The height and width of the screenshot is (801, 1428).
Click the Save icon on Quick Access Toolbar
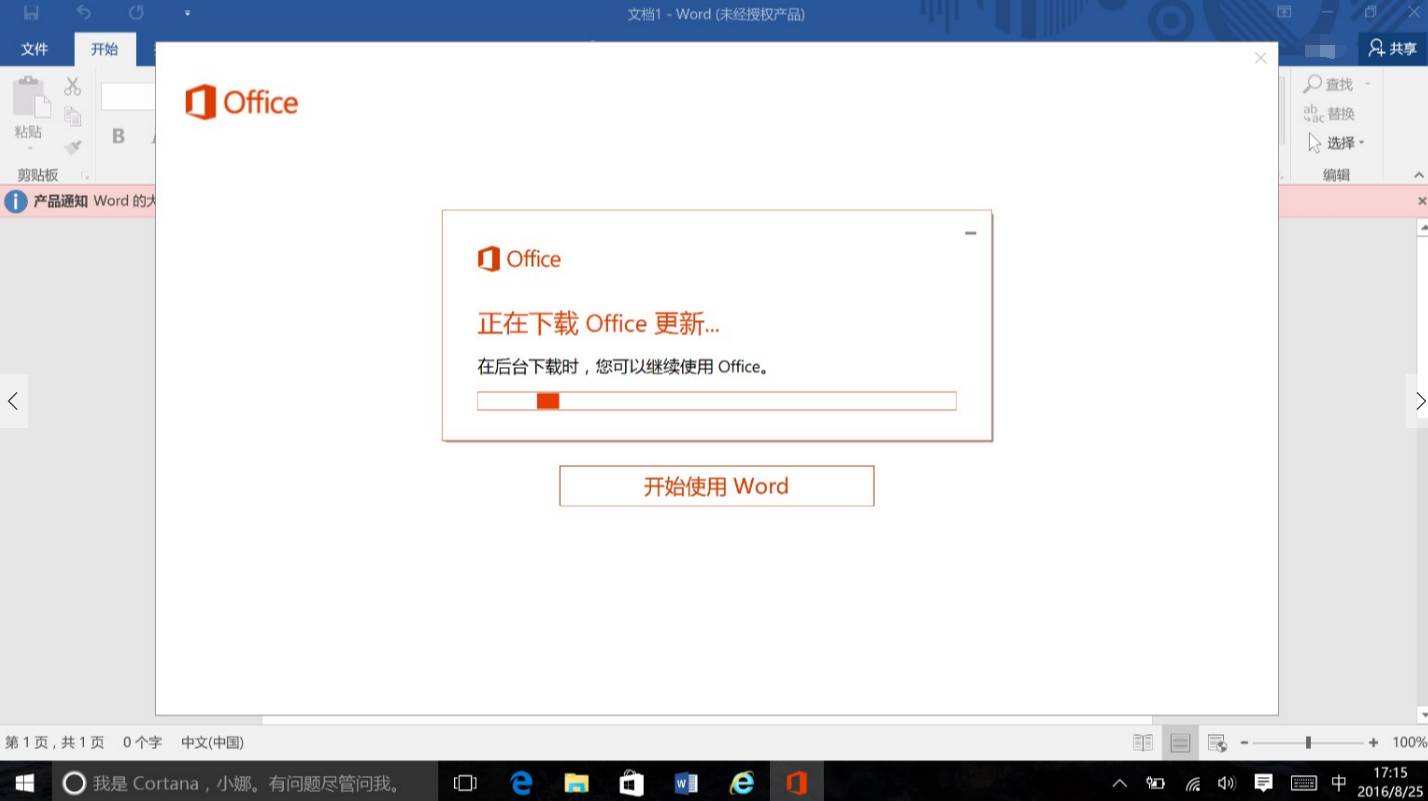pyautogui.click(x=30, y=13)
